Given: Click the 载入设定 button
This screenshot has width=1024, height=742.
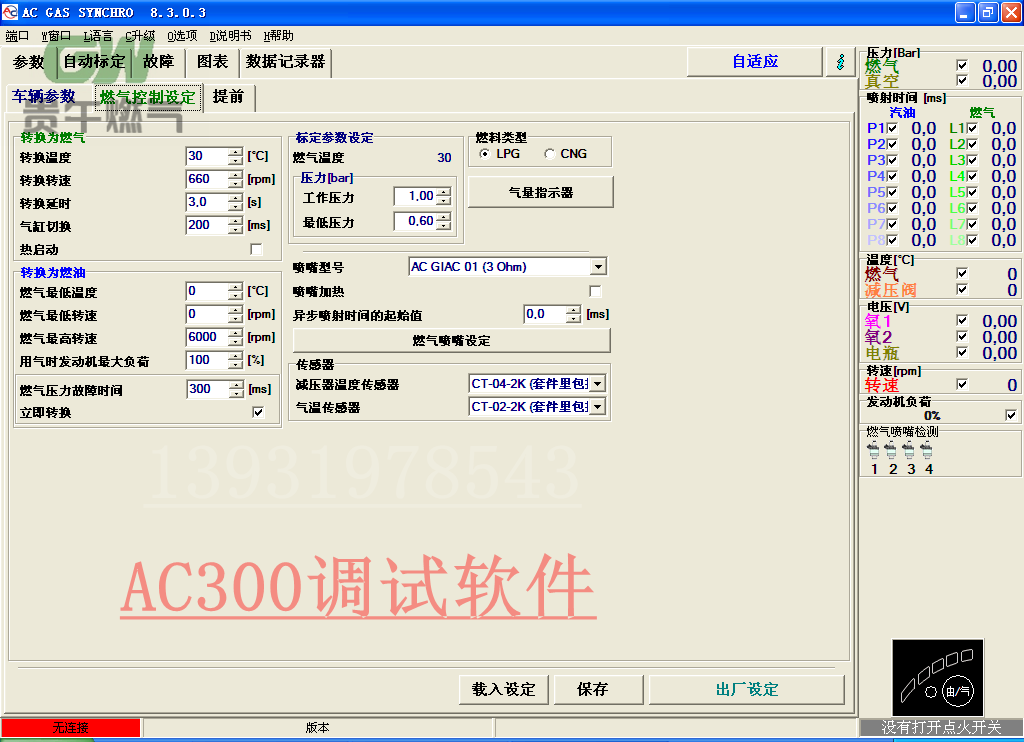Looking at the screenshot, I should point(504,689).
